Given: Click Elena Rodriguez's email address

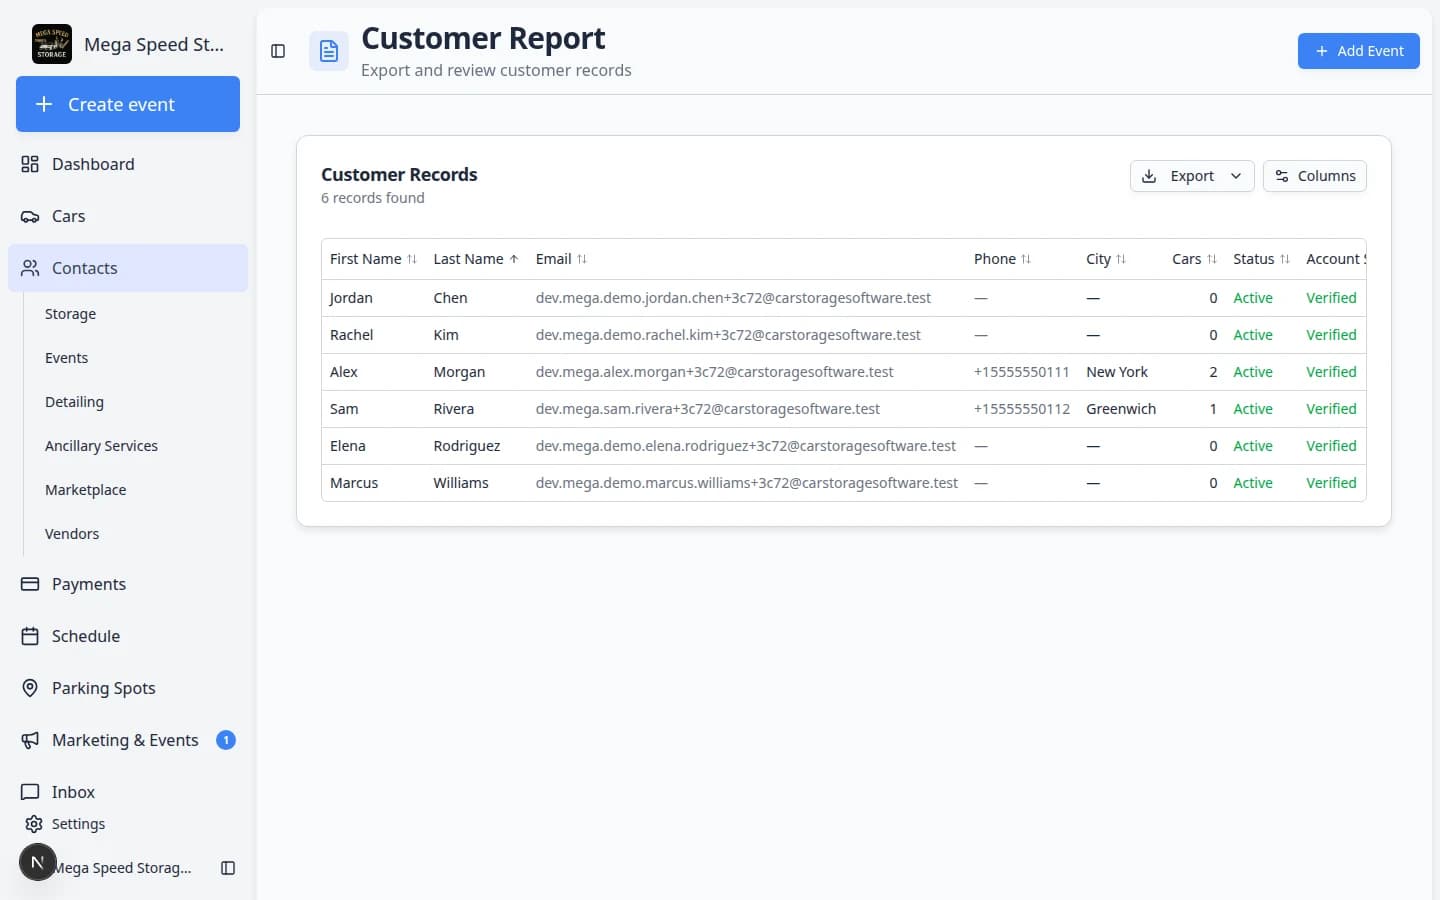Looking at the screenshot, I should coord(746,446).
